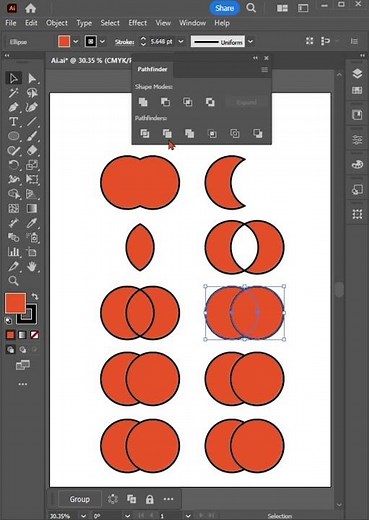Open the Search magnifier in title bar

click(x=251, y=8)
